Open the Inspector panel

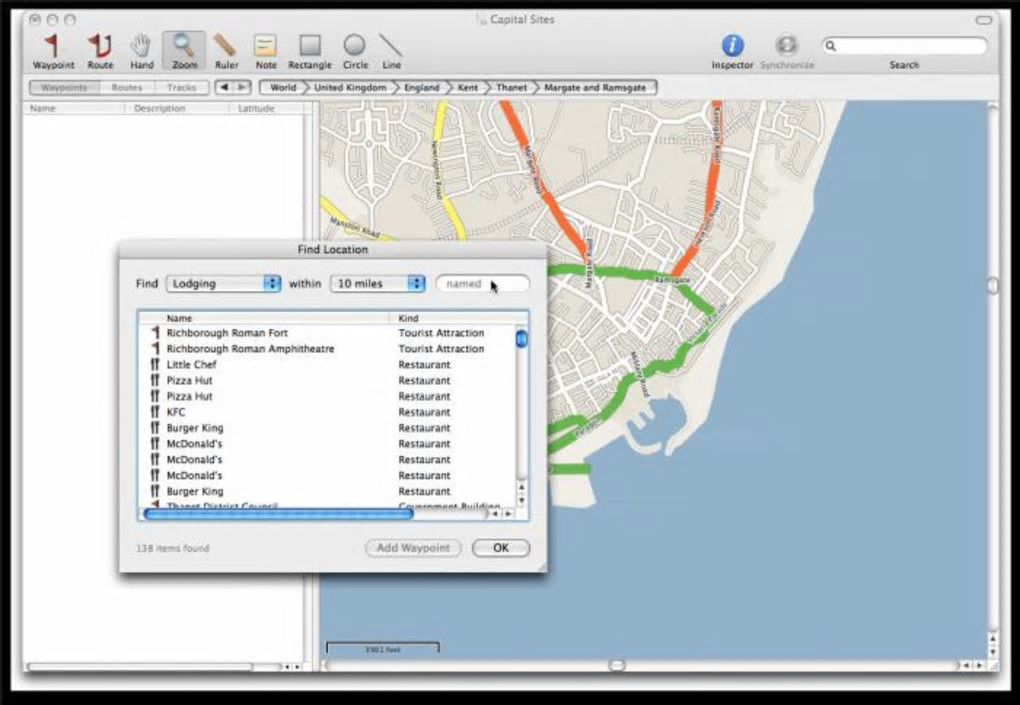pos(732,46)
